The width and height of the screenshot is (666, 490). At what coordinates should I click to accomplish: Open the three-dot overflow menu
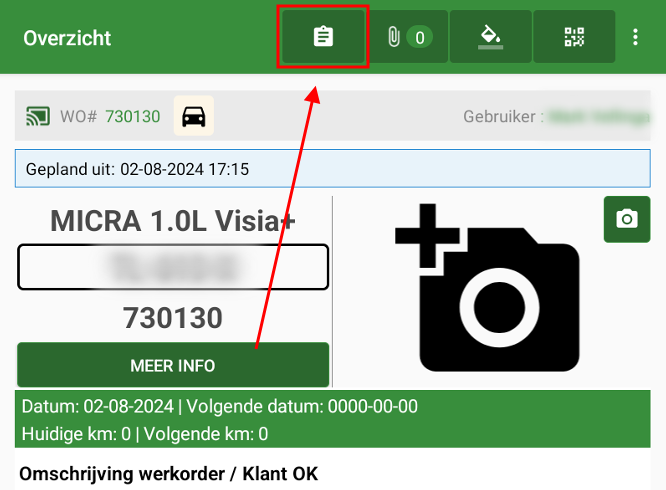click(x=635, y=37)
